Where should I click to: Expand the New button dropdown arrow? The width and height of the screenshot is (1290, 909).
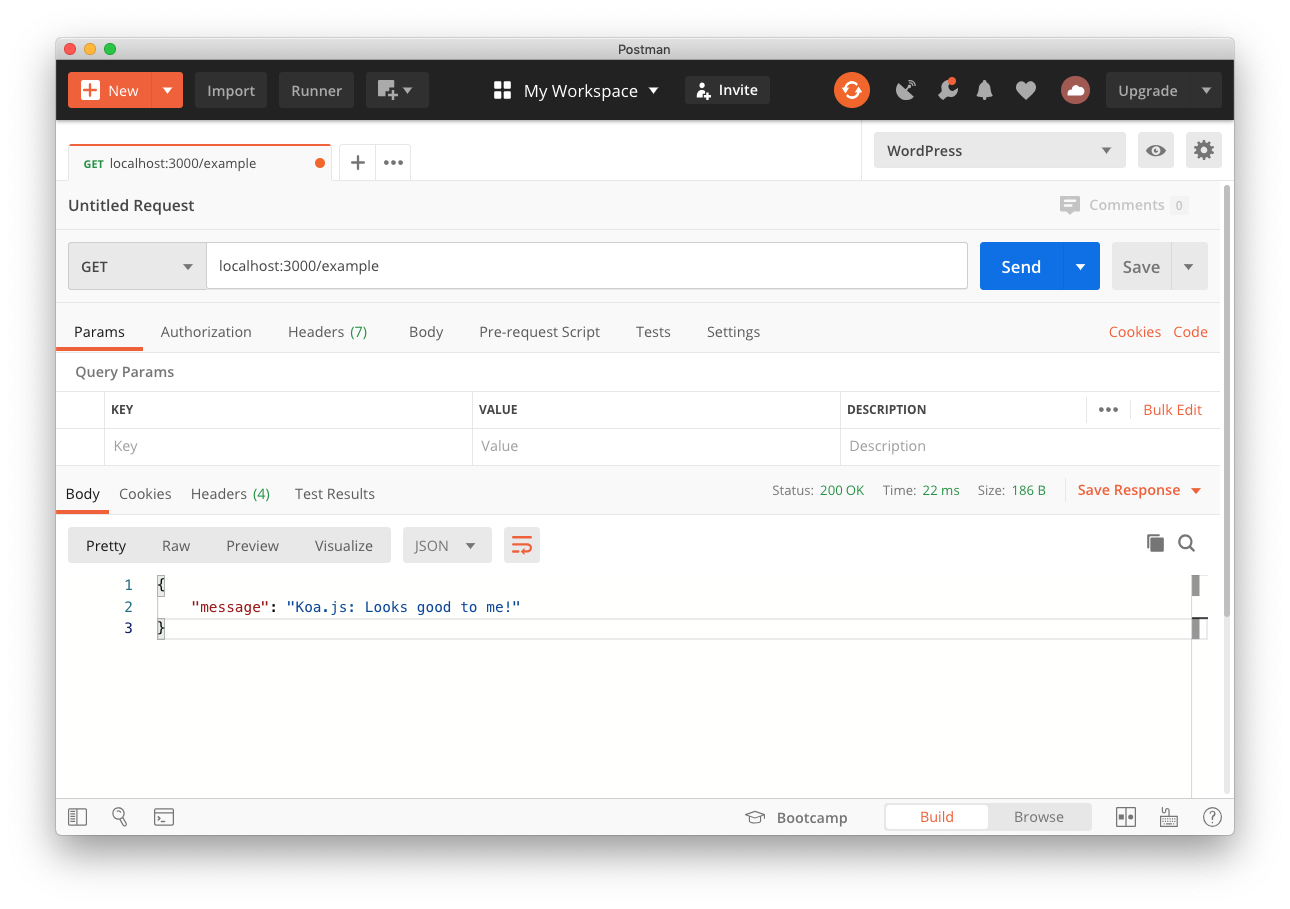coord(167,90)
